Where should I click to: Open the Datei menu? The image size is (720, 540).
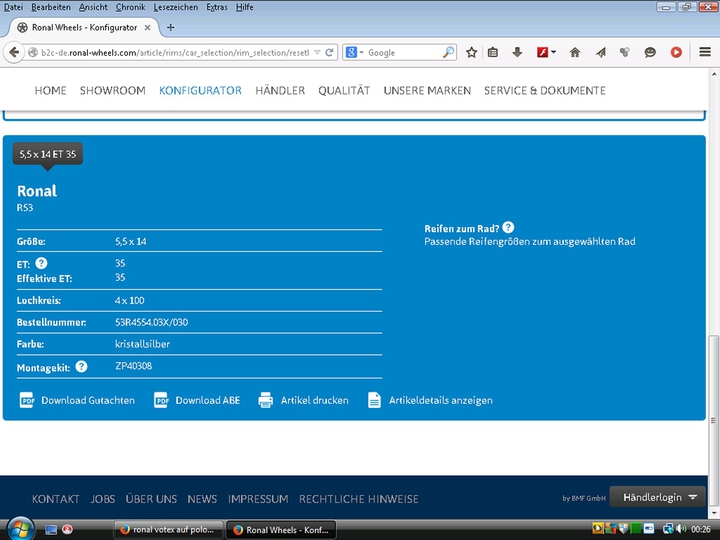pos(13,7)
